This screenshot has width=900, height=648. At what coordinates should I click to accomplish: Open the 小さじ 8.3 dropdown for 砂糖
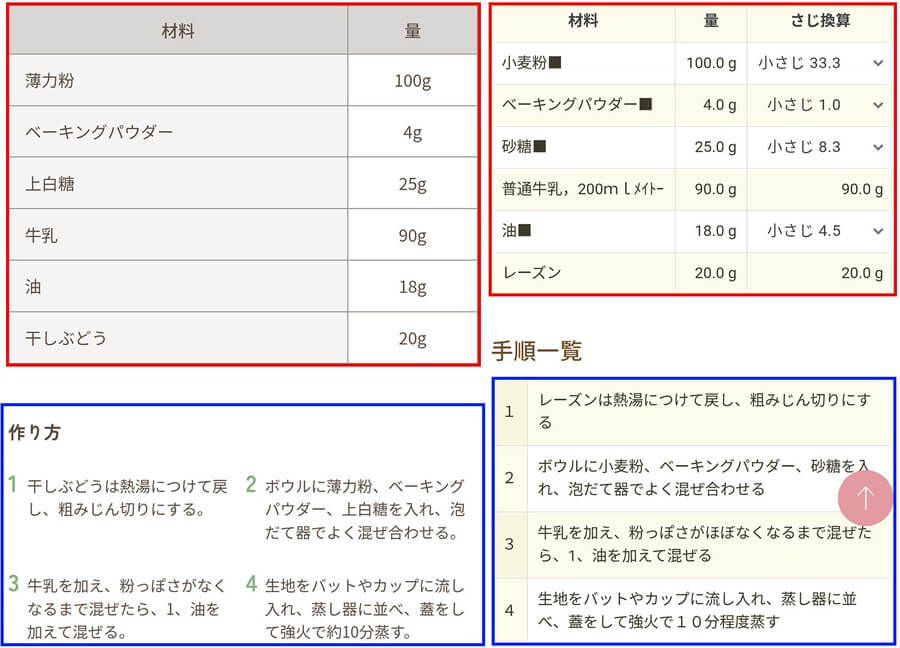click(x=820, y=147)
